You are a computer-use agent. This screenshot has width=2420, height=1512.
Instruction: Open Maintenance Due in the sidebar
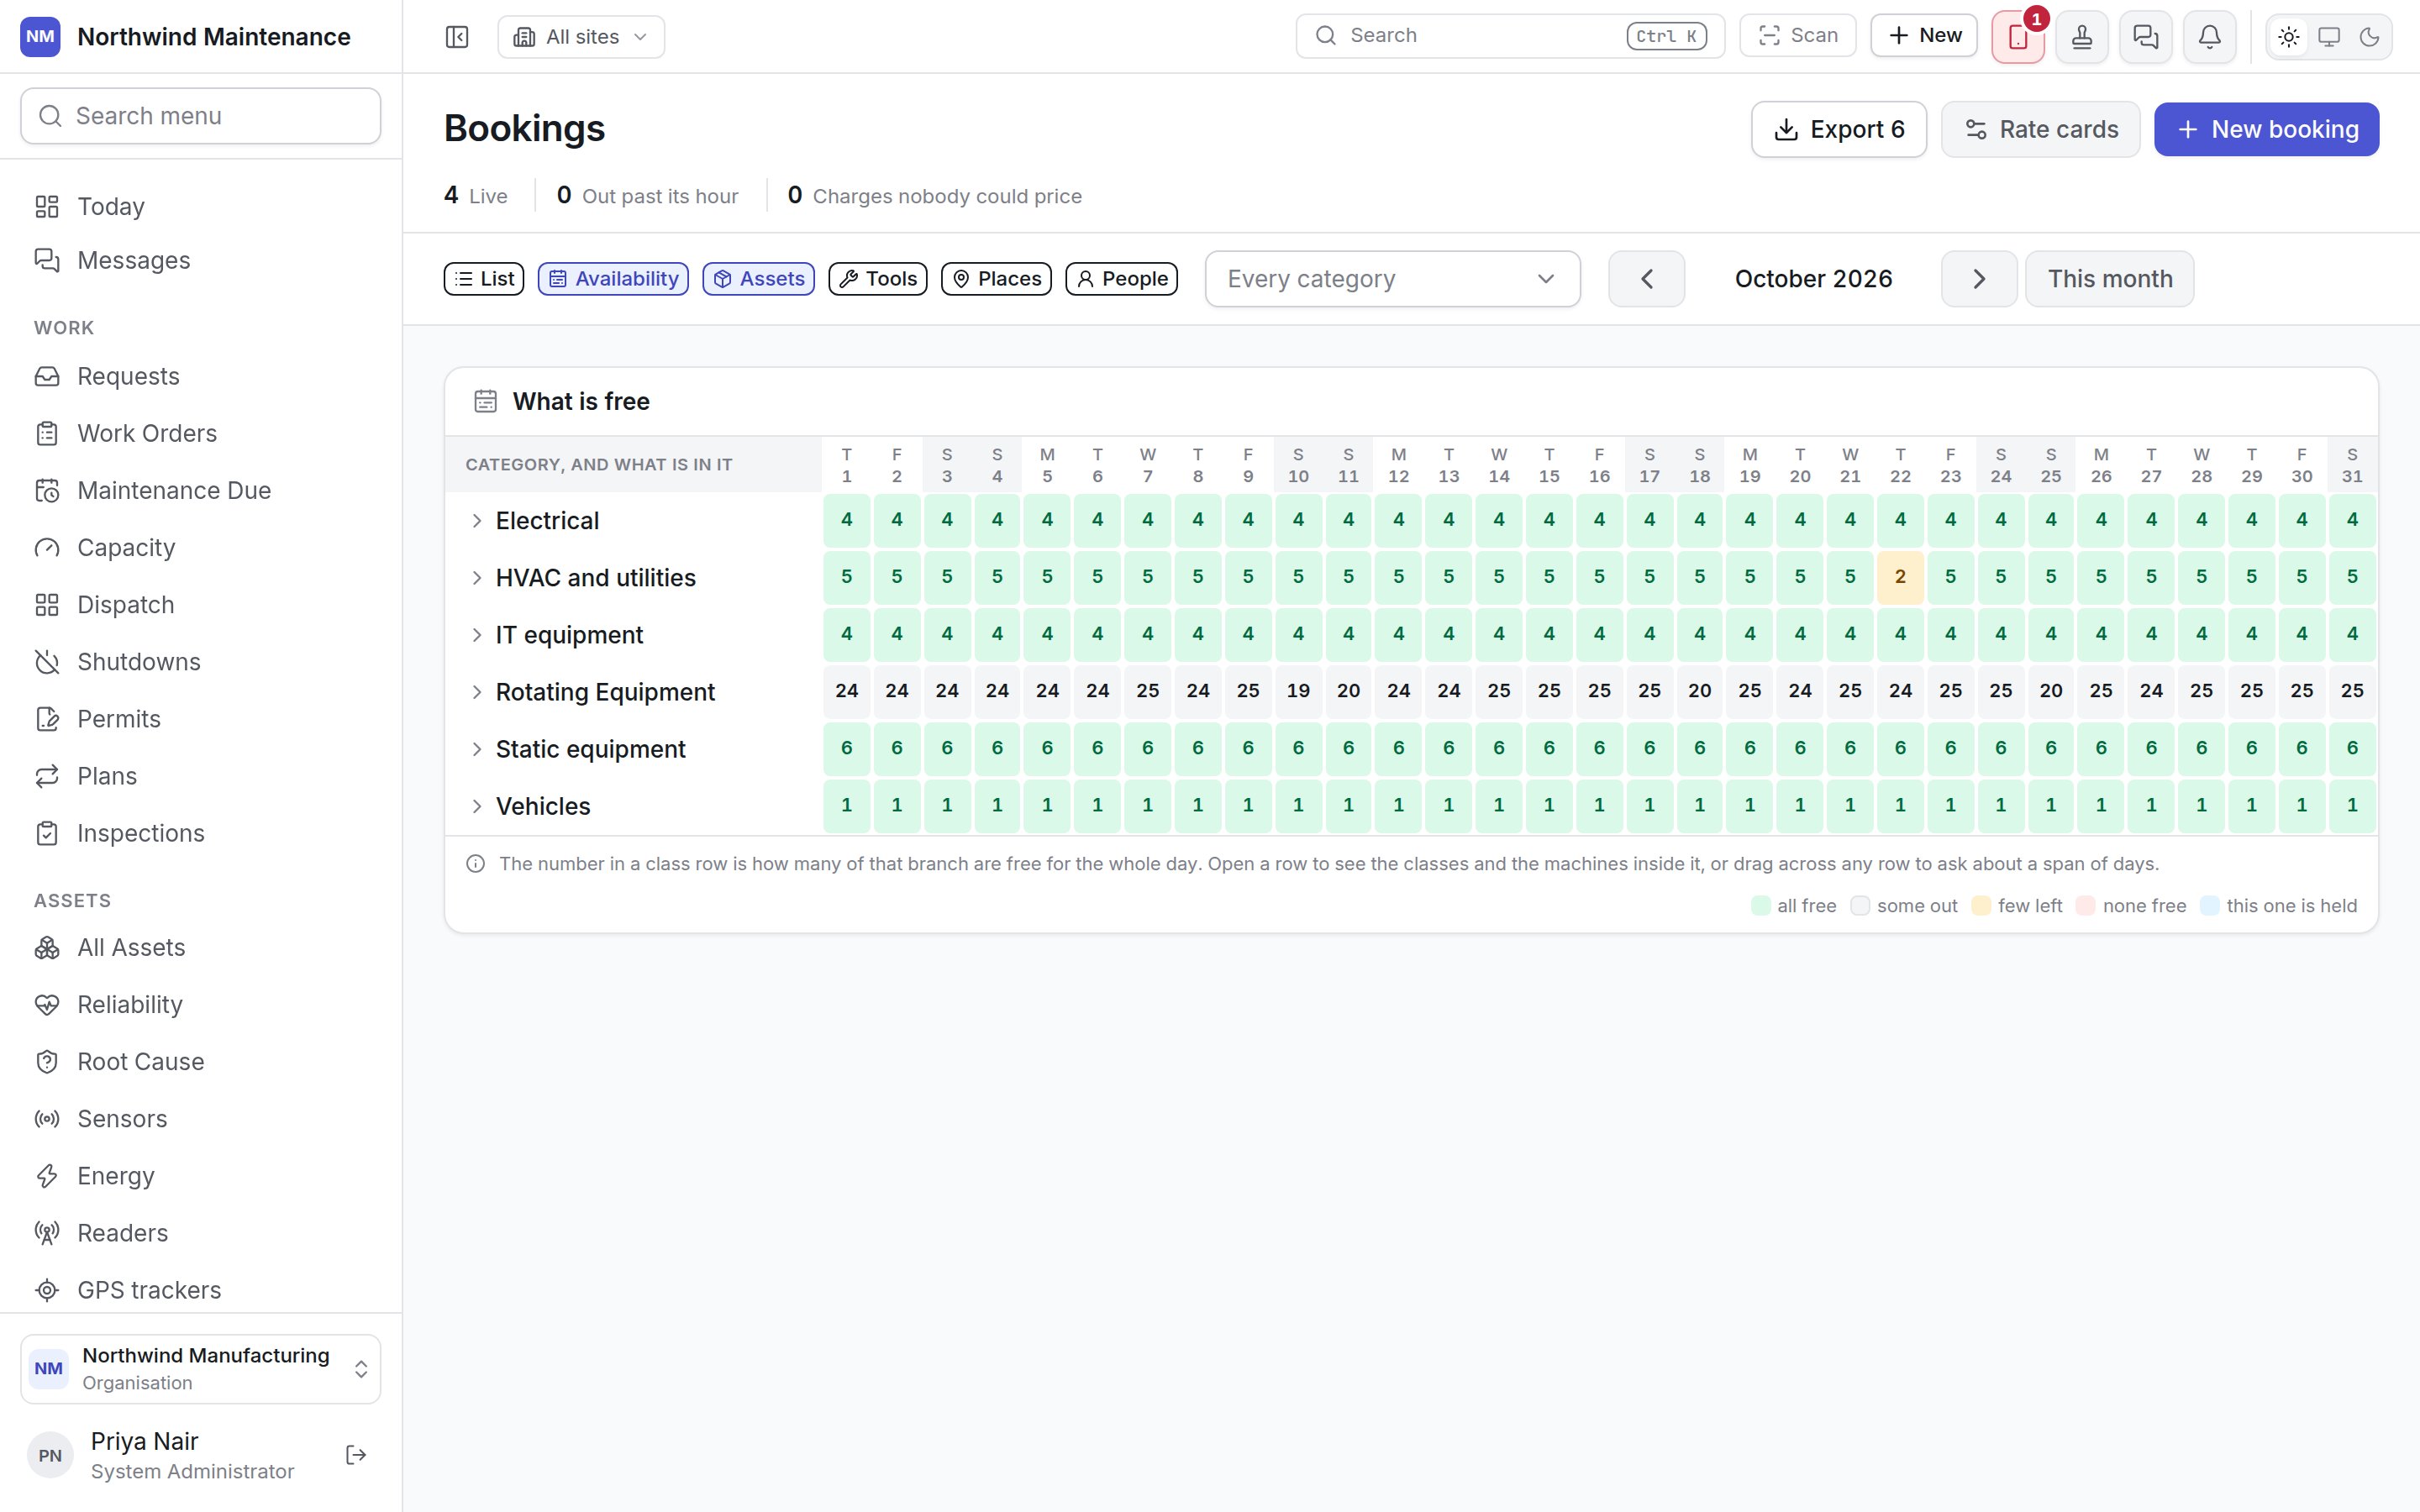[200, 491]
